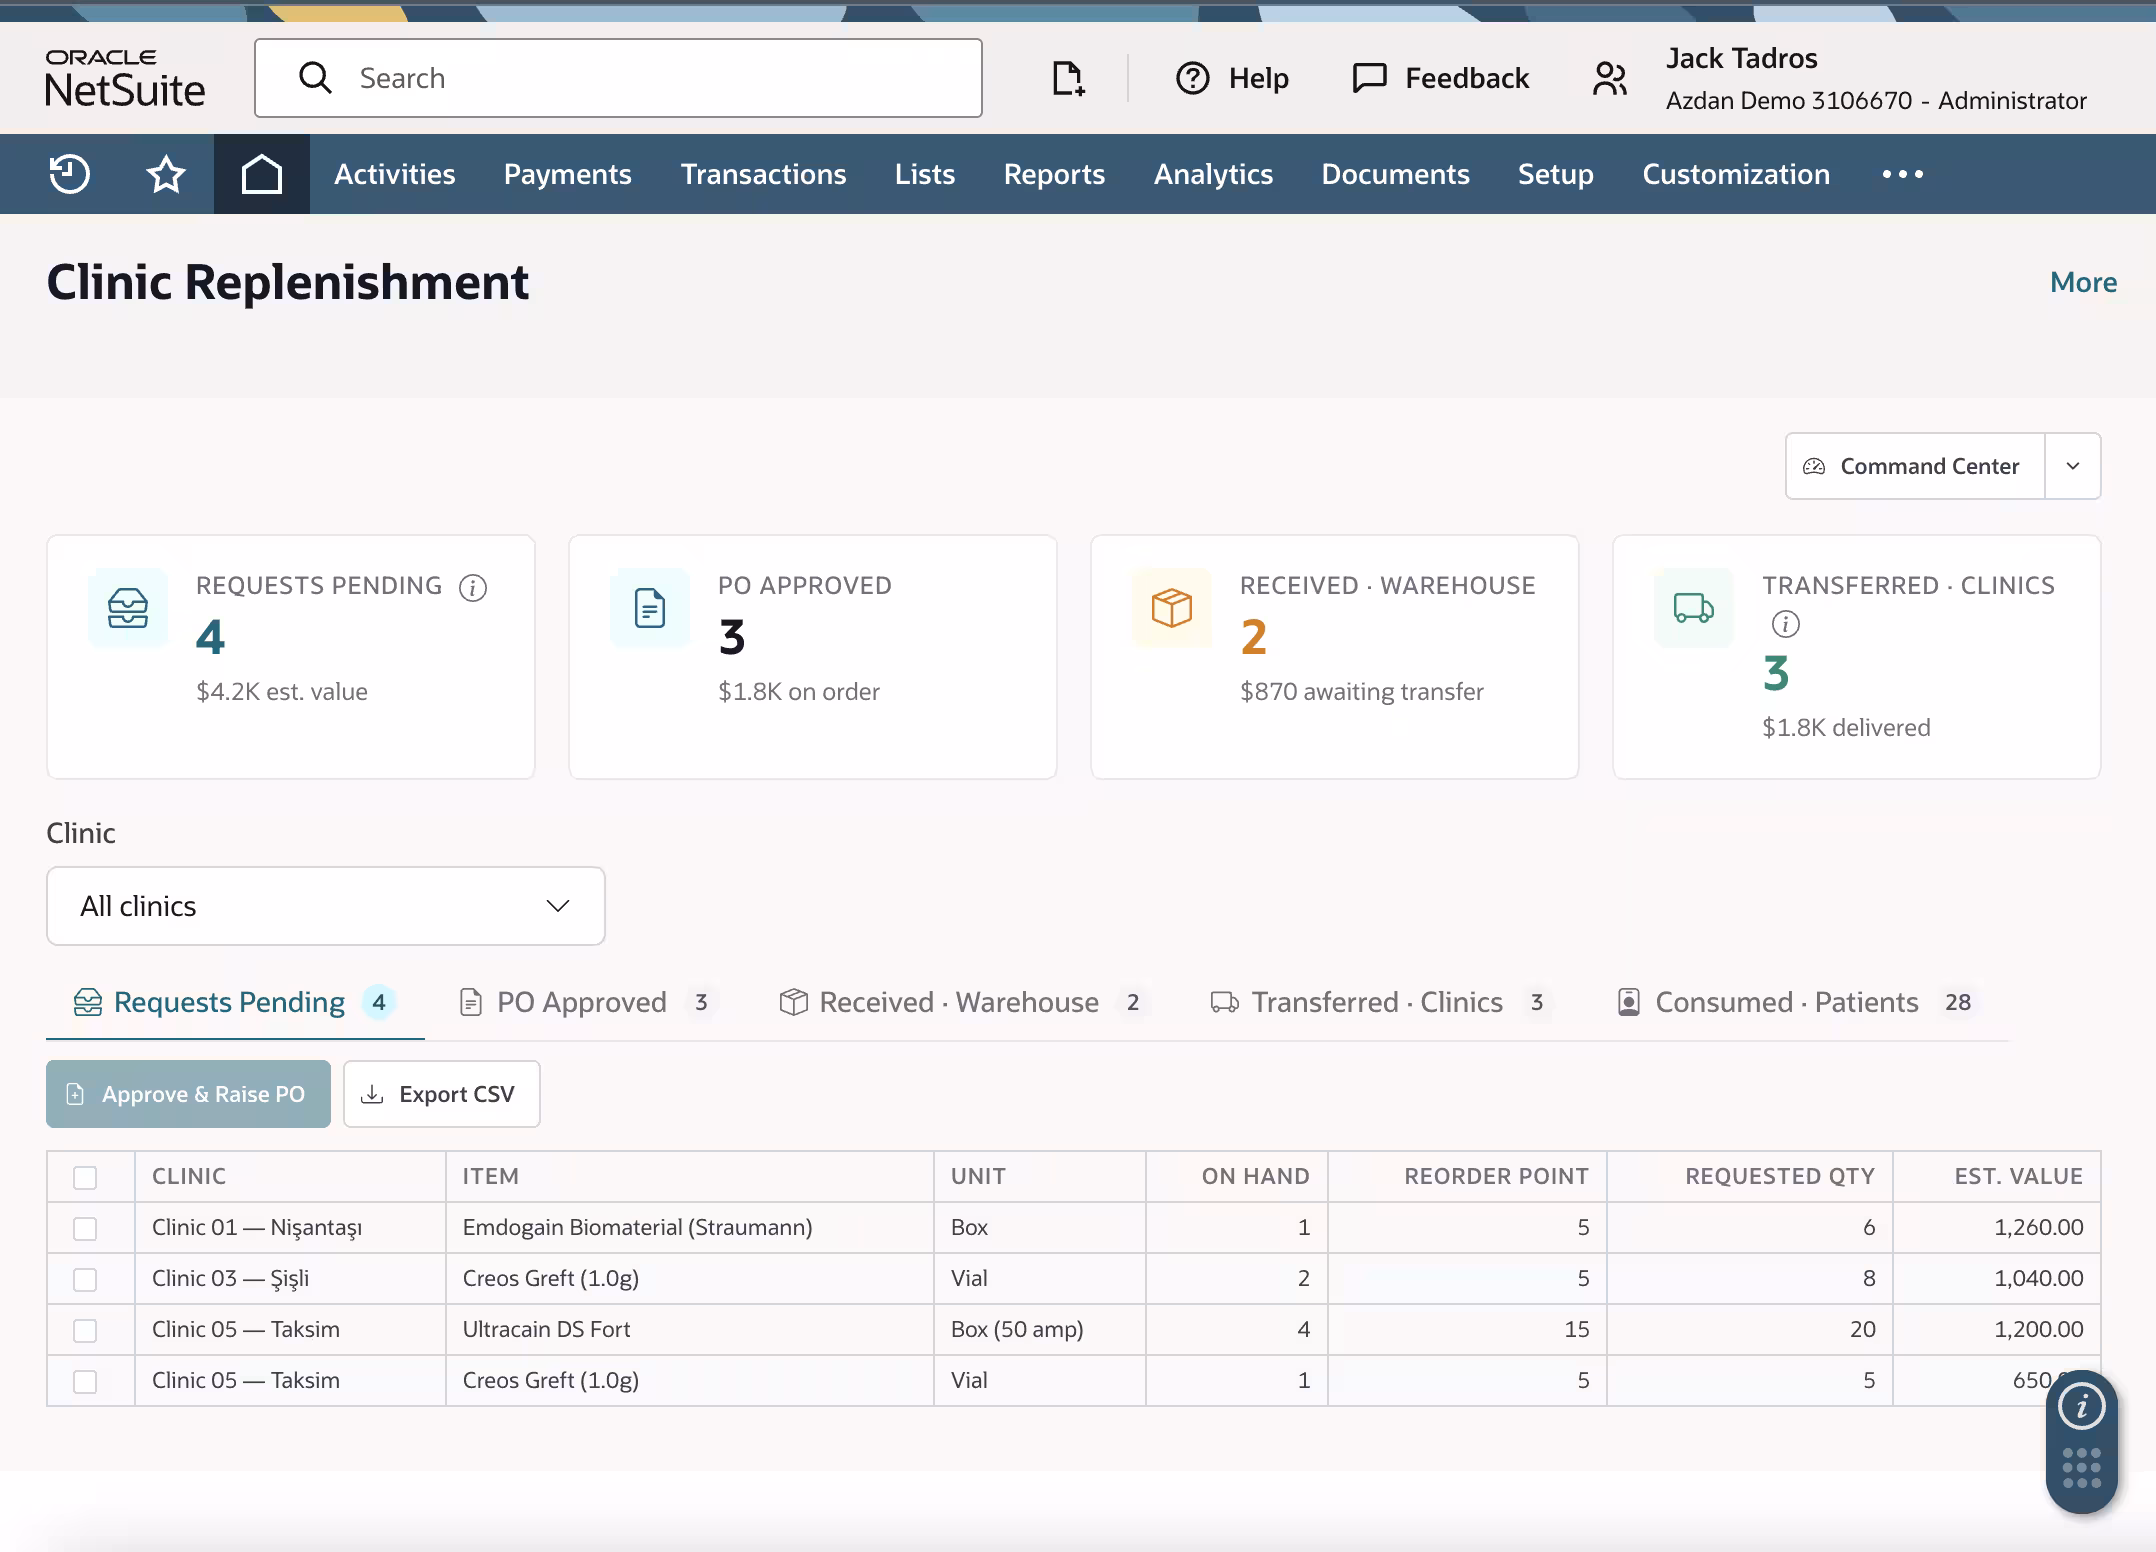Open the Customization menu
Image resolution: width=2156 pixels, height=1552 pixels.
pos(1736,174)
